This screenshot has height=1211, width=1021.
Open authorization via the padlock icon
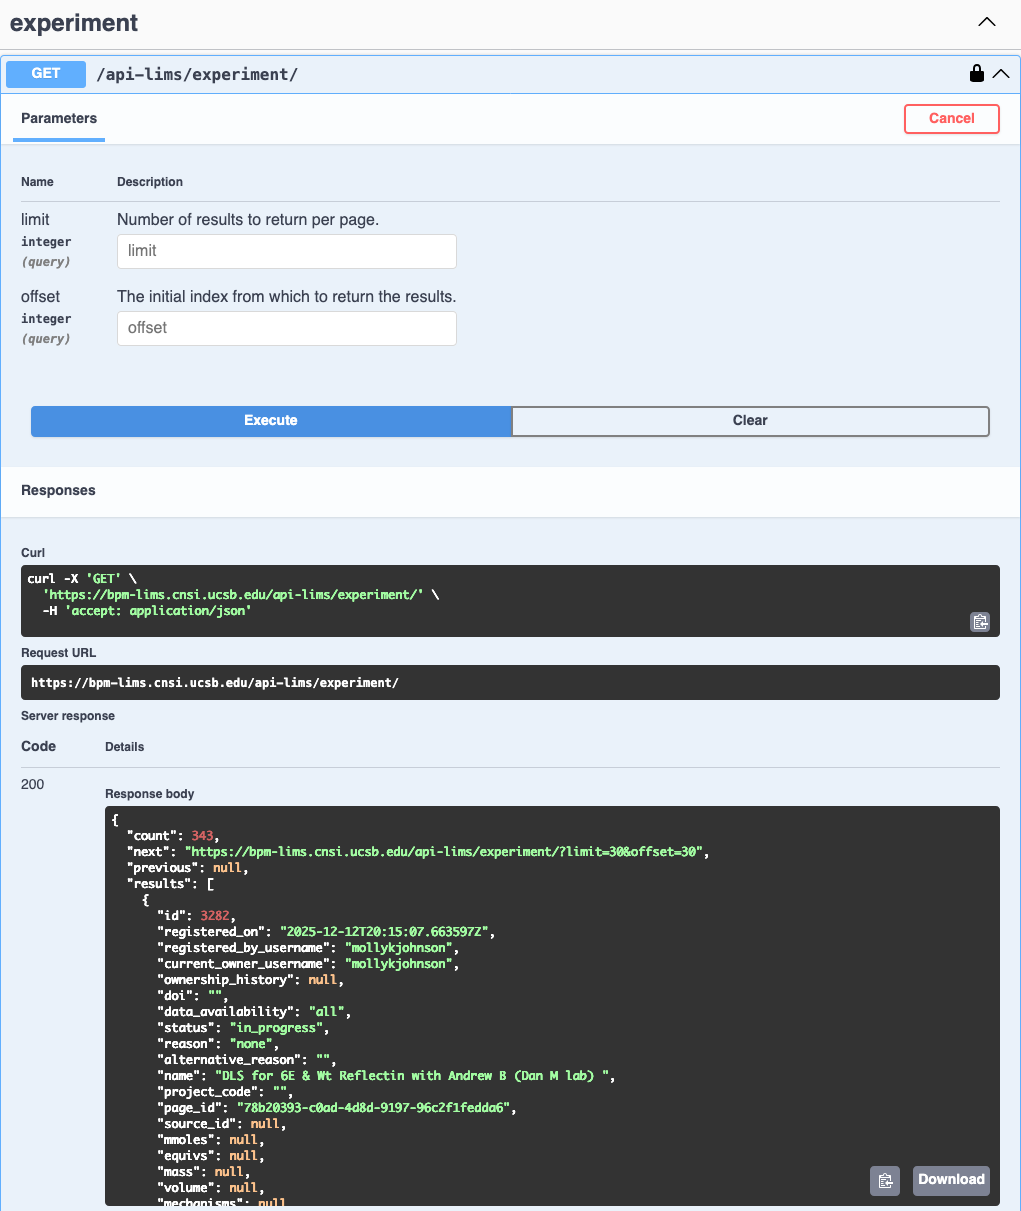pyautogui.click(x=976, y=73)
